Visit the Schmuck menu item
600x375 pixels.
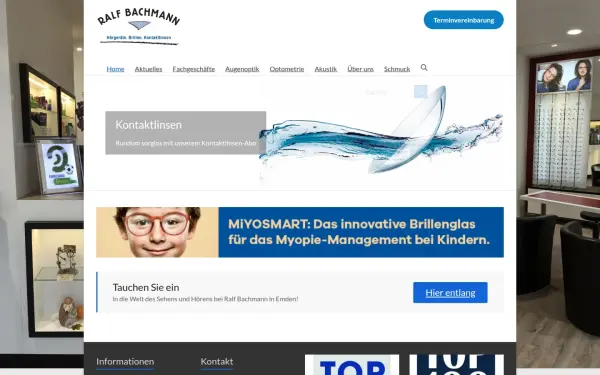(397, 69)
